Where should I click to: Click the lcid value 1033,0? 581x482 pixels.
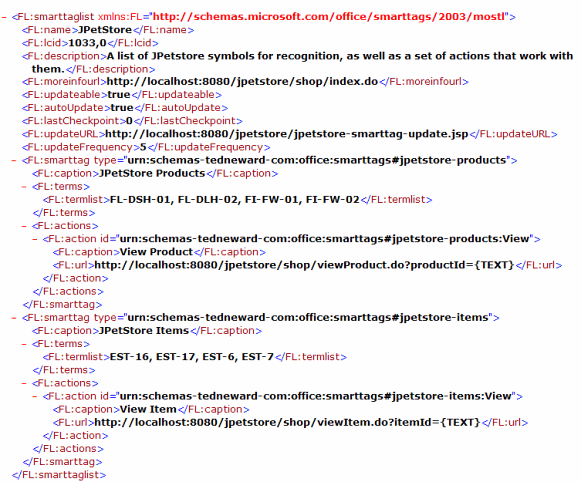click(87, 43)
